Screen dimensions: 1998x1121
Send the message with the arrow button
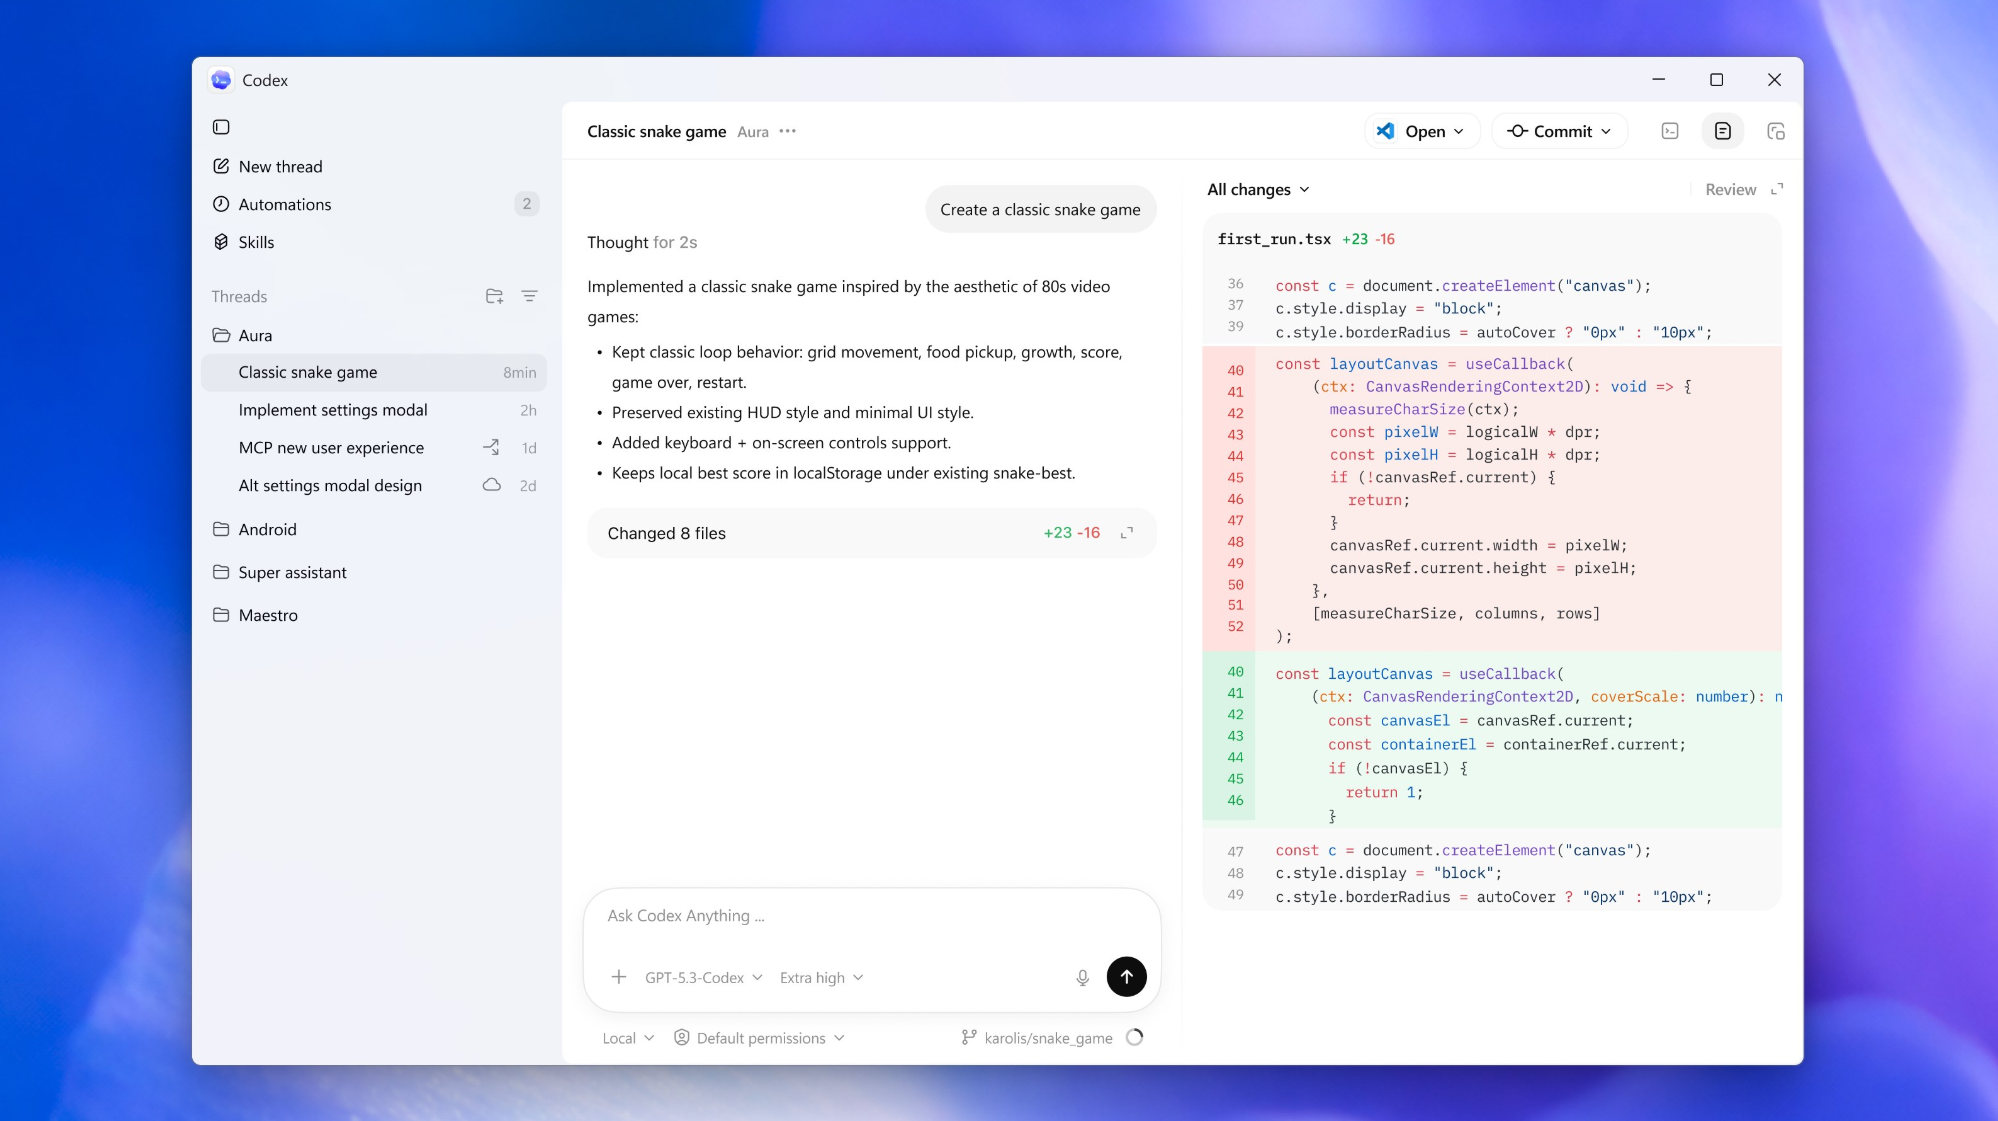coord(1126,977)
